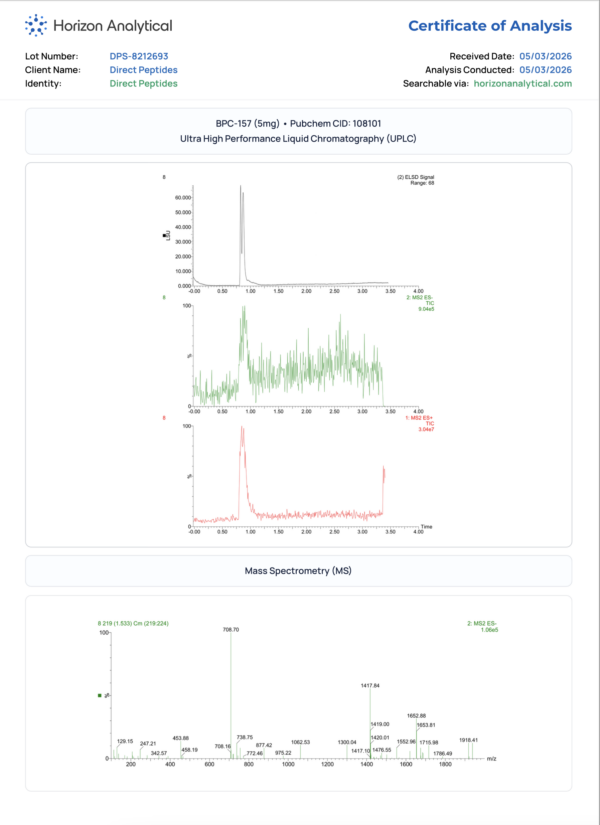Click the MS2 ES- 1.06e5 spectrum label

pos(483,627)
